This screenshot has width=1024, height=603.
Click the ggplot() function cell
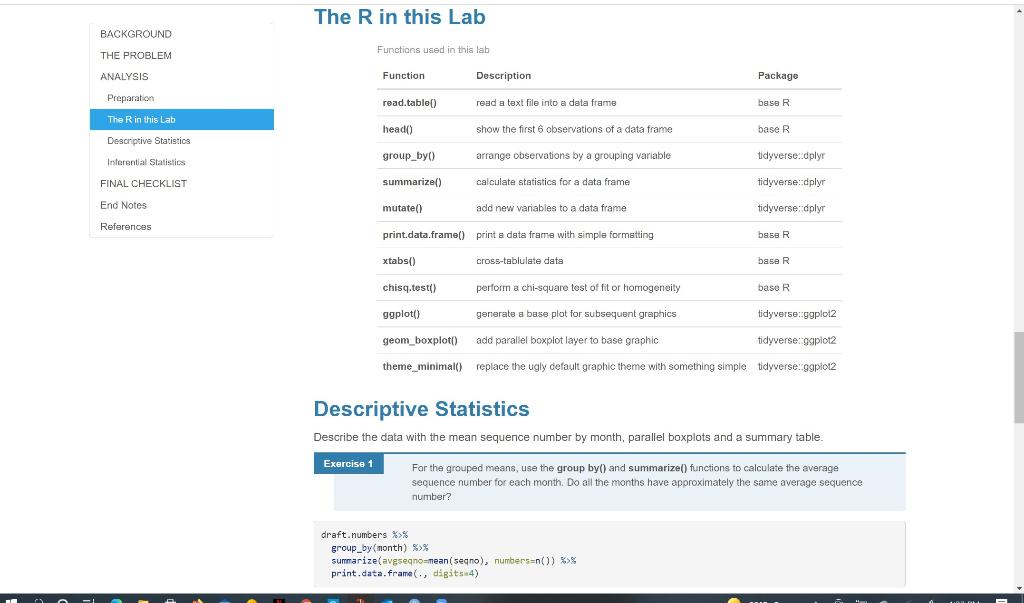click(401, 314)
